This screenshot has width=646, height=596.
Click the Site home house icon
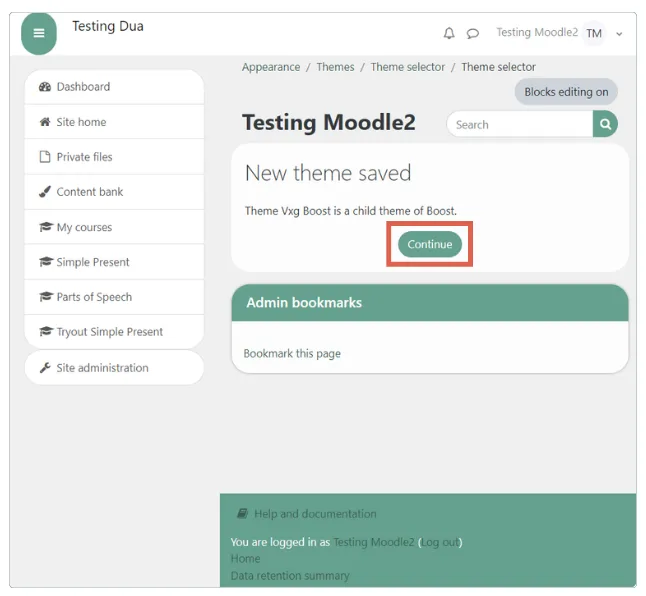[x=45, y=122]
